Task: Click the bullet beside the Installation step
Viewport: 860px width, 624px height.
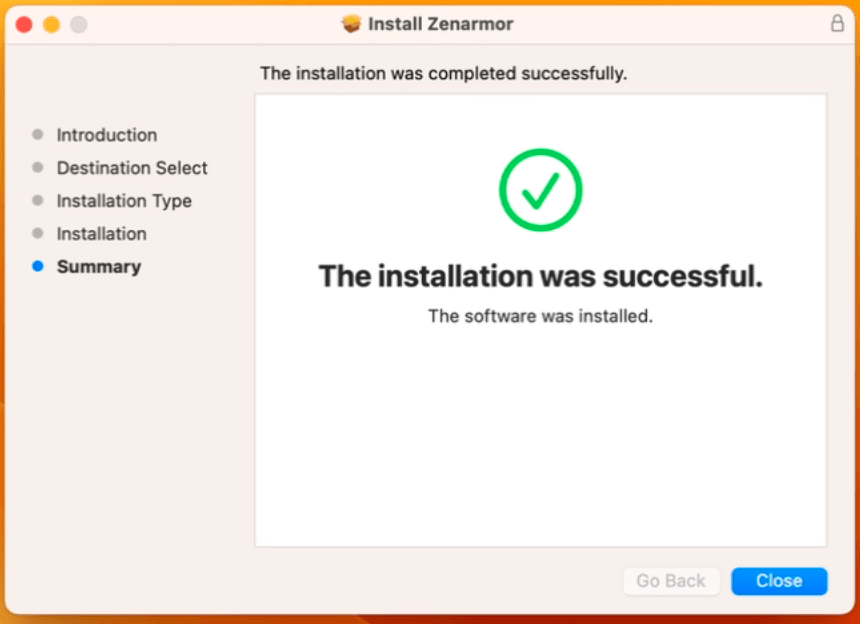Action: pyautogui.click(x=38, y=234)
